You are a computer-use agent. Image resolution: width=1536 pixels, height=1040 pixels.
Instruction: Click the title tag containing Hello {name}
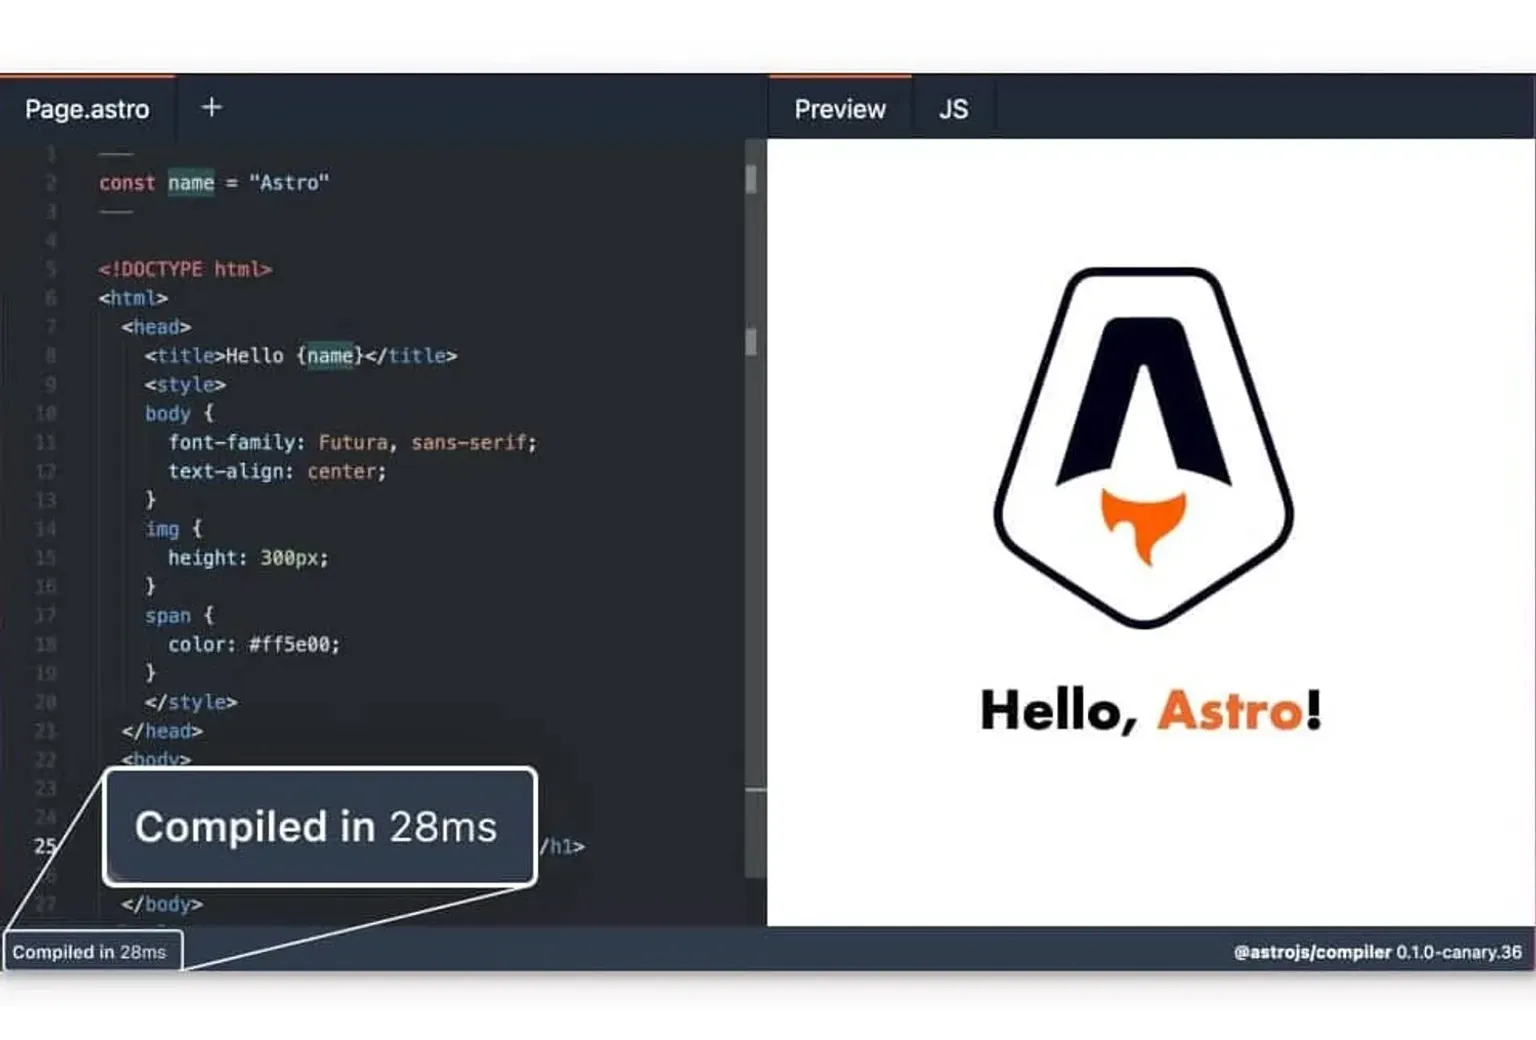(300, 355)
